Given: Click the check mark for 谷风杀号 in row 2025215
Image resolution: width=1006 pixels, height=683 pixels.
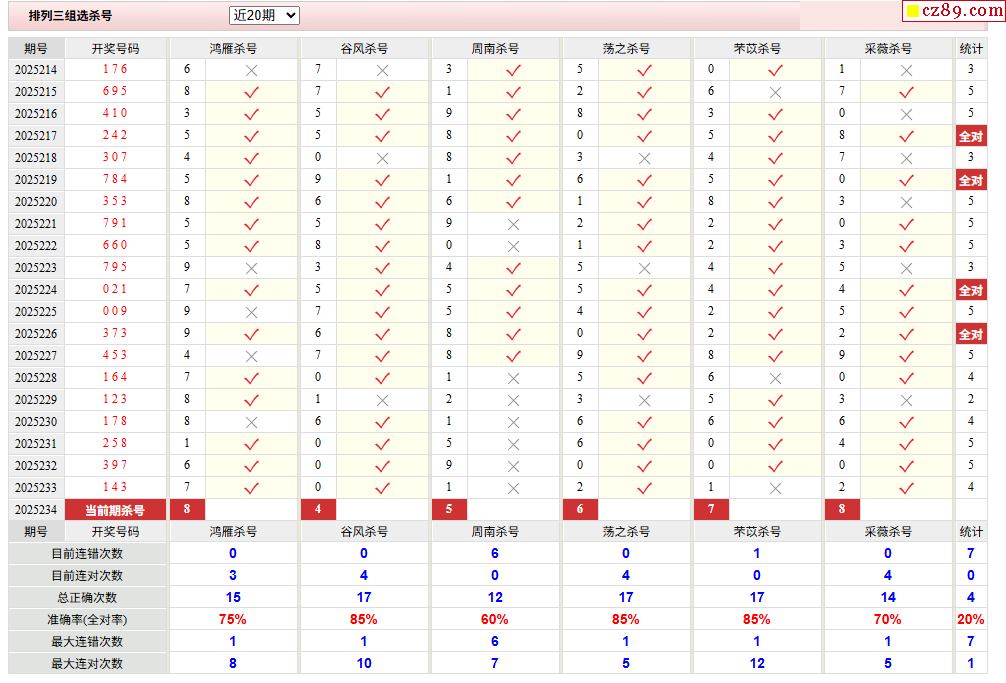Looking at the screenshot, I should tap(382, 92).
